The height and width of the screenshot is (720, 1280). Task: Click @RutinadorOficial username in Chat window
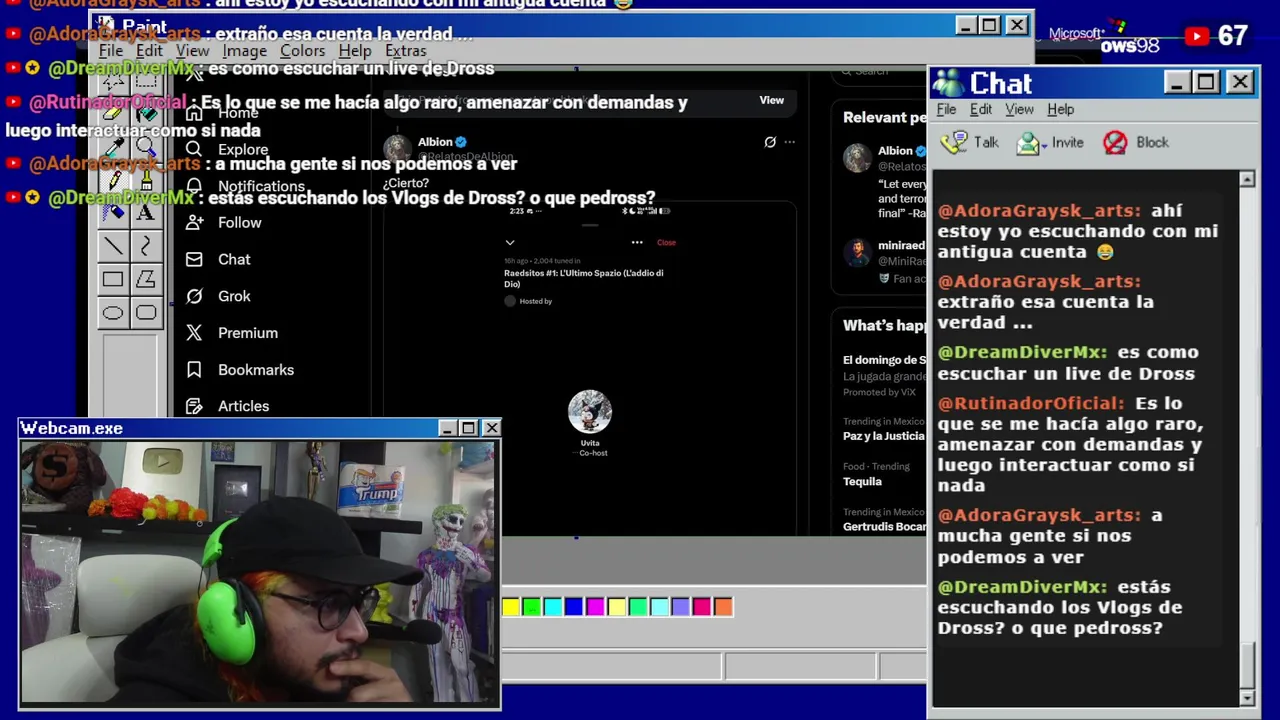tap(1031, 403)
